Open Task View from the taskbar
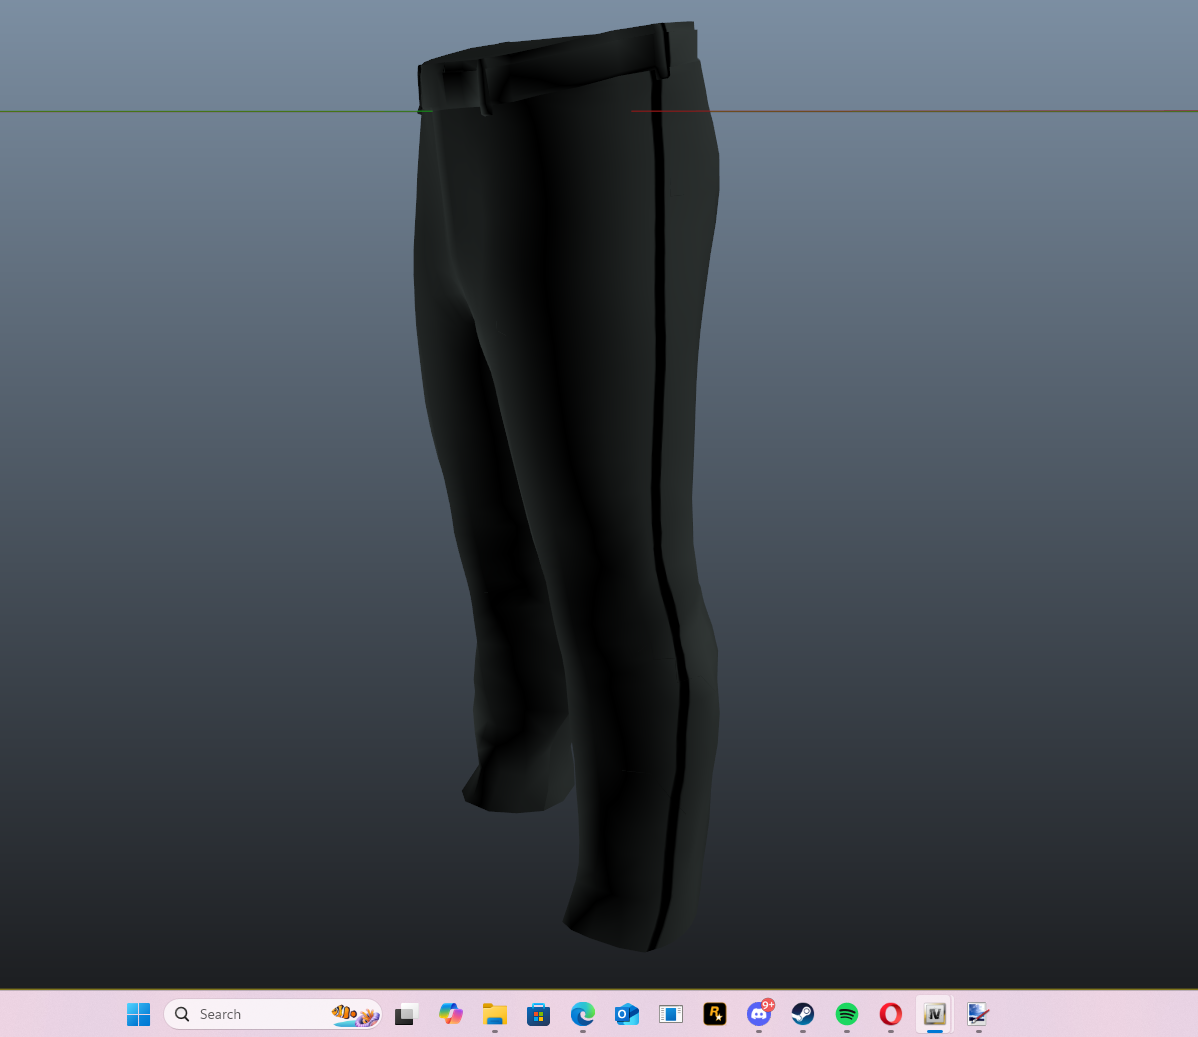Viewport: 1198px width, 1037px height. point(406,1014)
